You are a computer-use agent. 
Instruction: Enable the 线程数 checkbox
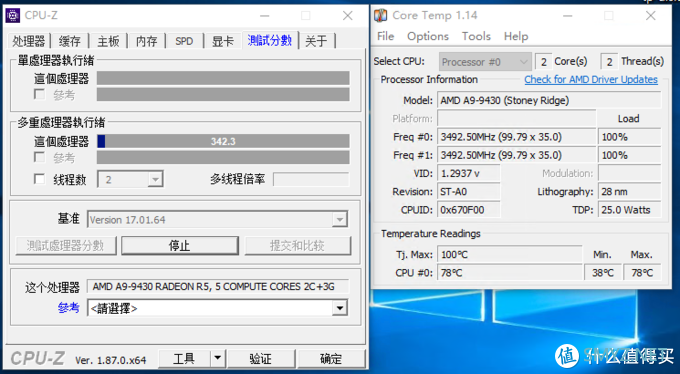pyautogui.click(x=39, y=179)
